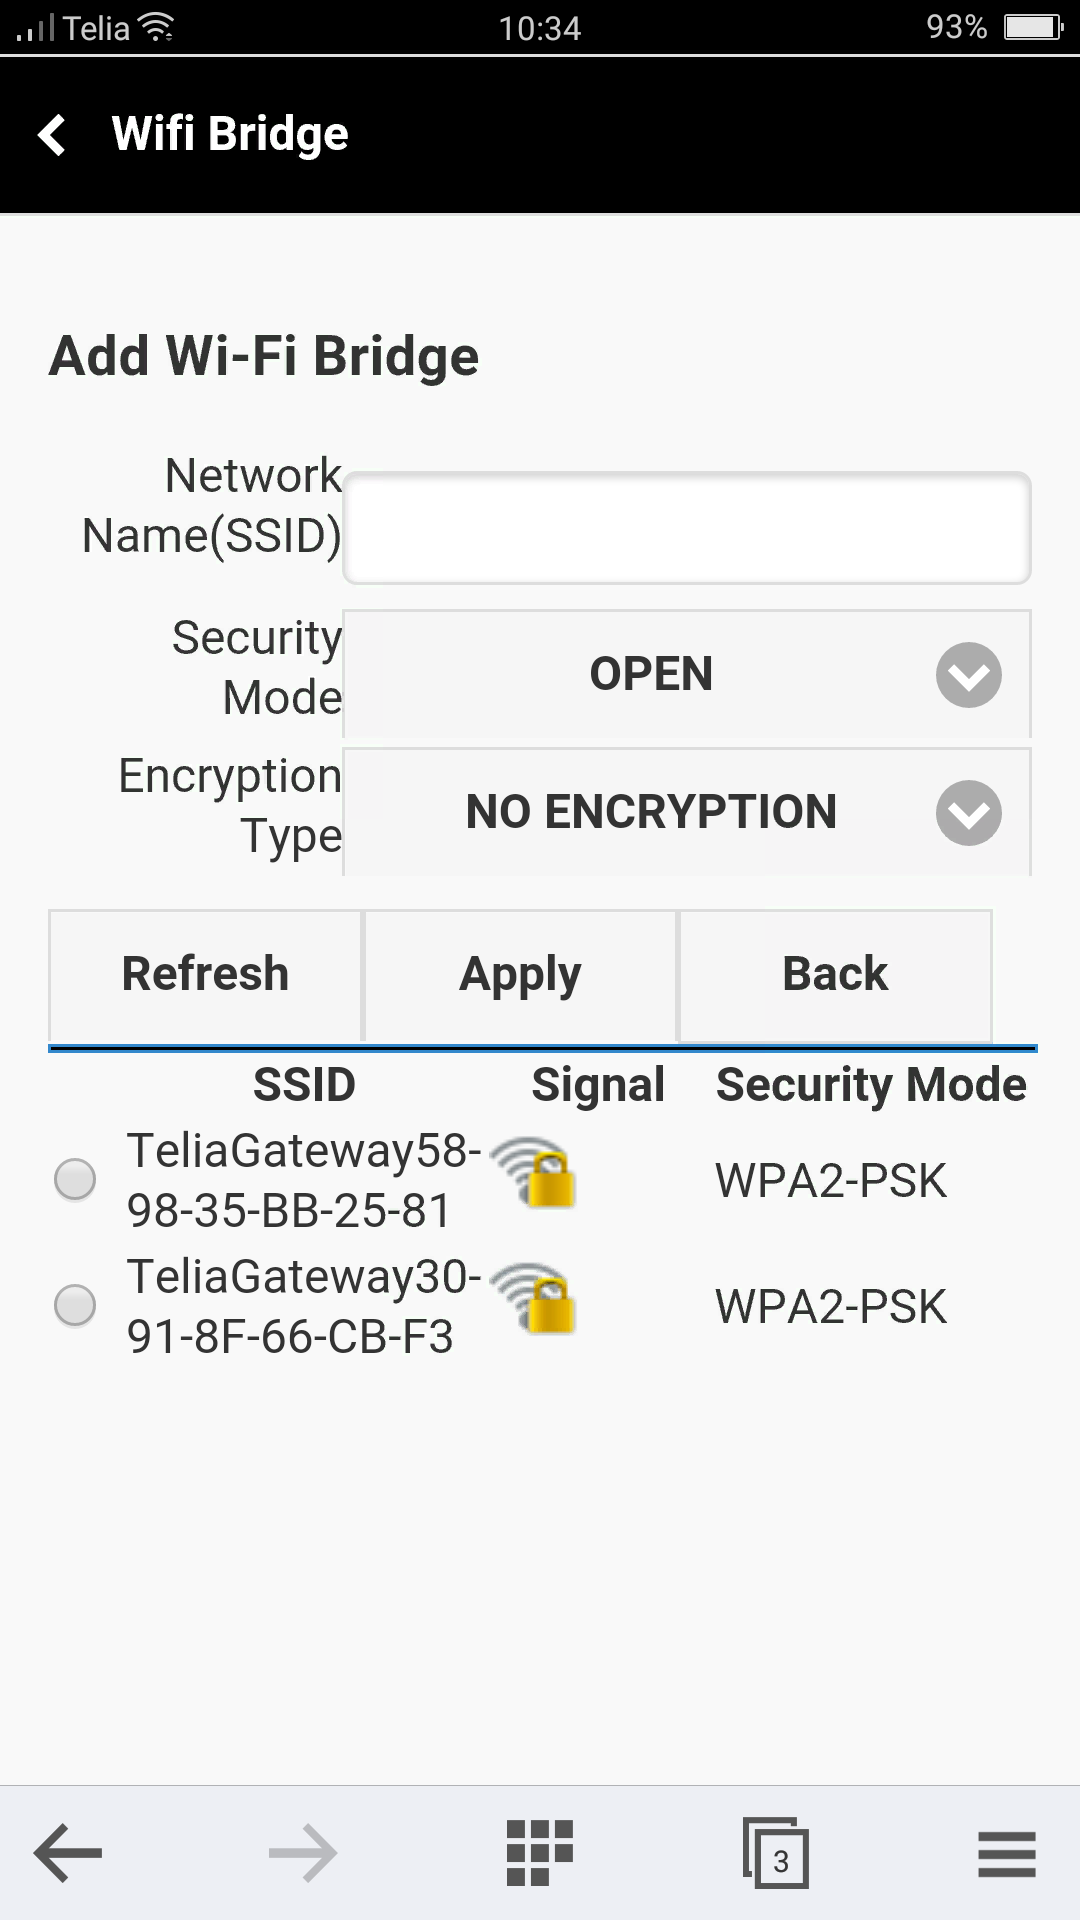Screen dimensions: 1080x1920
Task: Tap the back chevron beside Wifi Bridge
Action: (x=52, y=135)
